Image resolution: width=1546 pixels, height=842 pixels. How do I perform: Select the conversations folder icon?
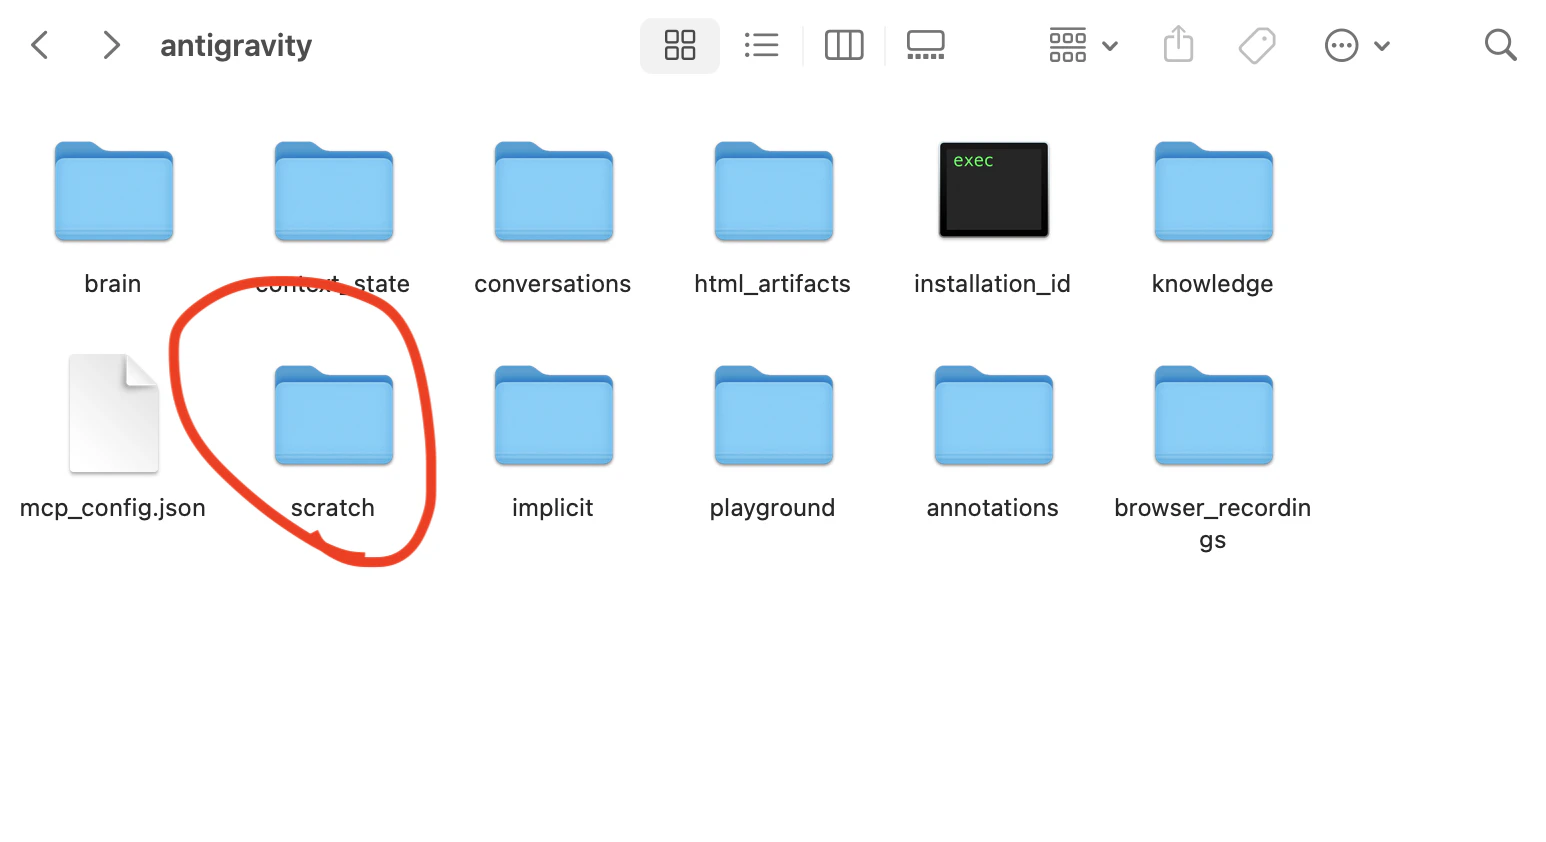coord(554,192)
